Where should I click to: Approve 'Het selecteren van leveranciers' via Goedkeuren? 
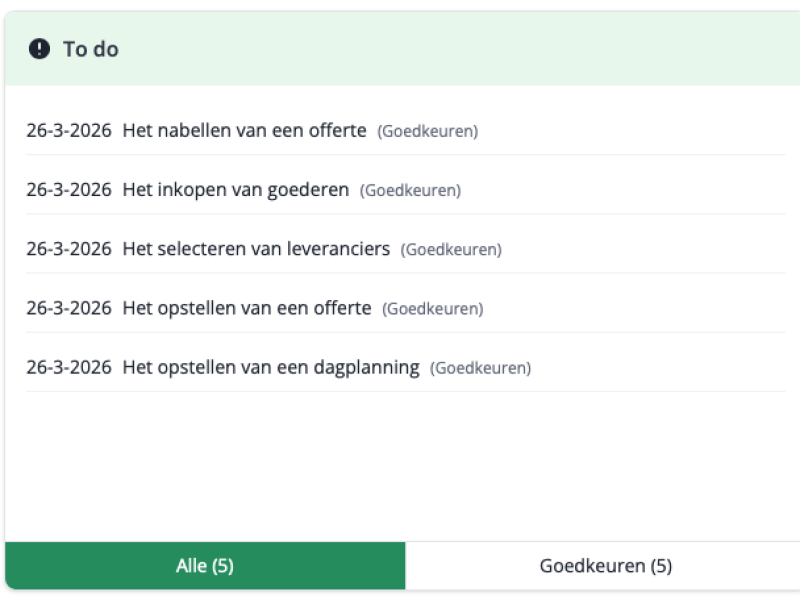[x=452, y=249]
